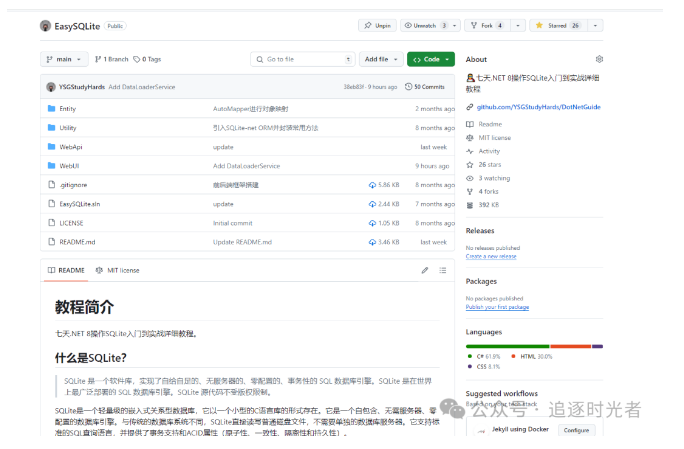Open the EasySQLite.sln file
Screen dimensions: 684x449
tap(80, 204)
